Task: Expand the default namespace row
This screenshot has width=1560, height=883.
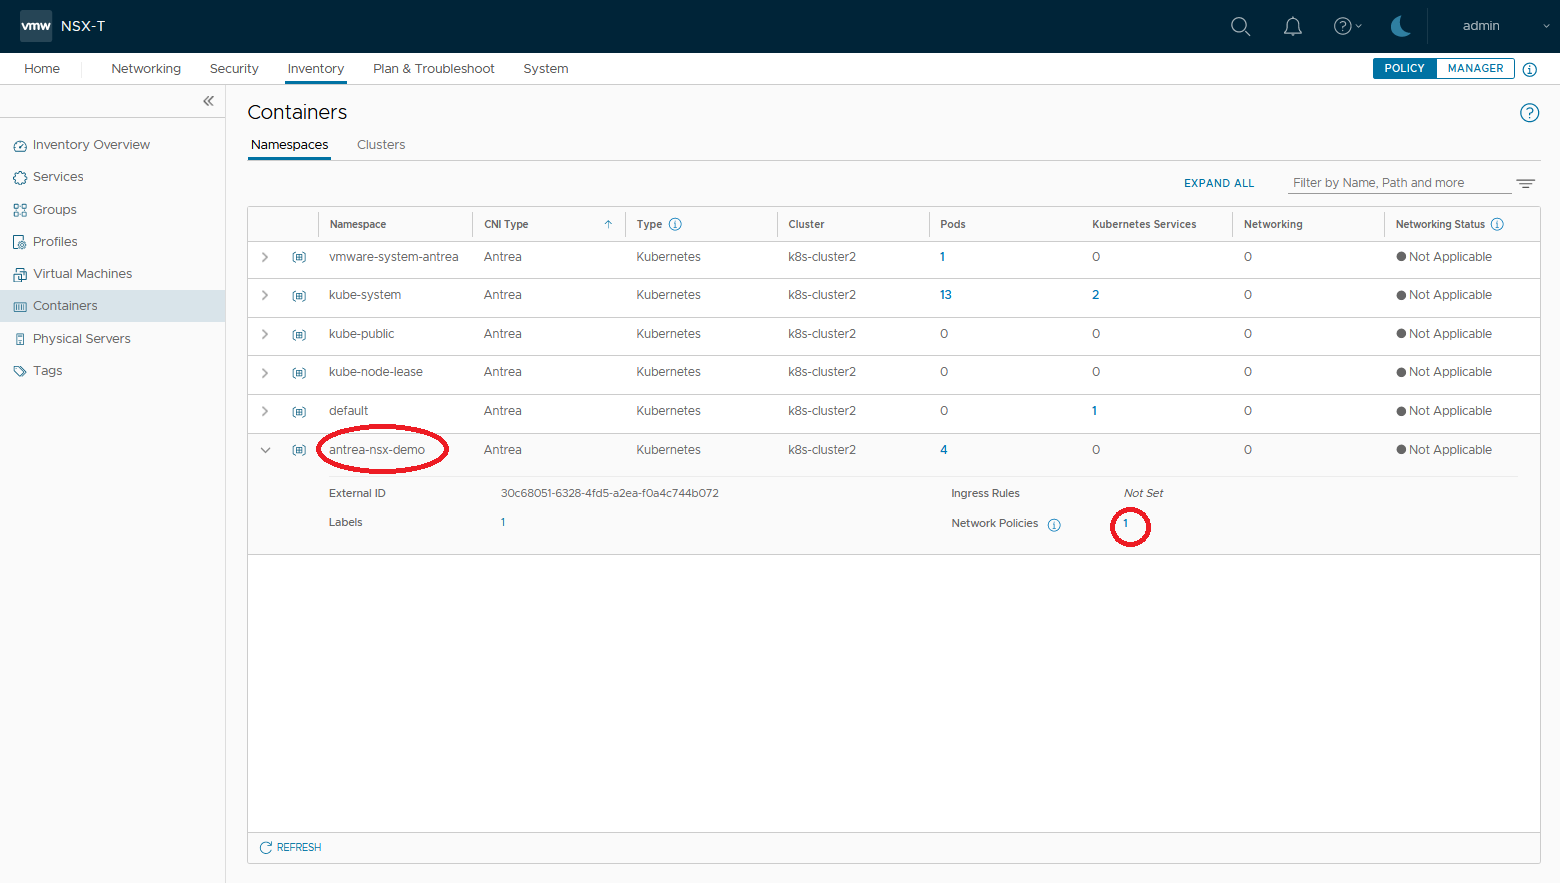Action: point(265,411)
